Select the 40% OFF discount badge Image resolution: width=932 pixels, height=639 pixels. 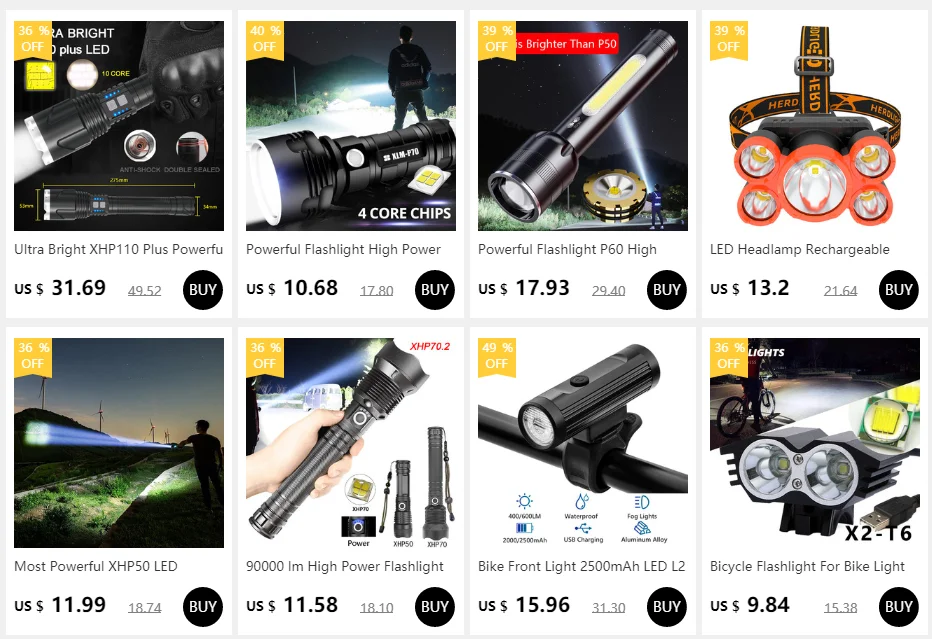(265, 40)
